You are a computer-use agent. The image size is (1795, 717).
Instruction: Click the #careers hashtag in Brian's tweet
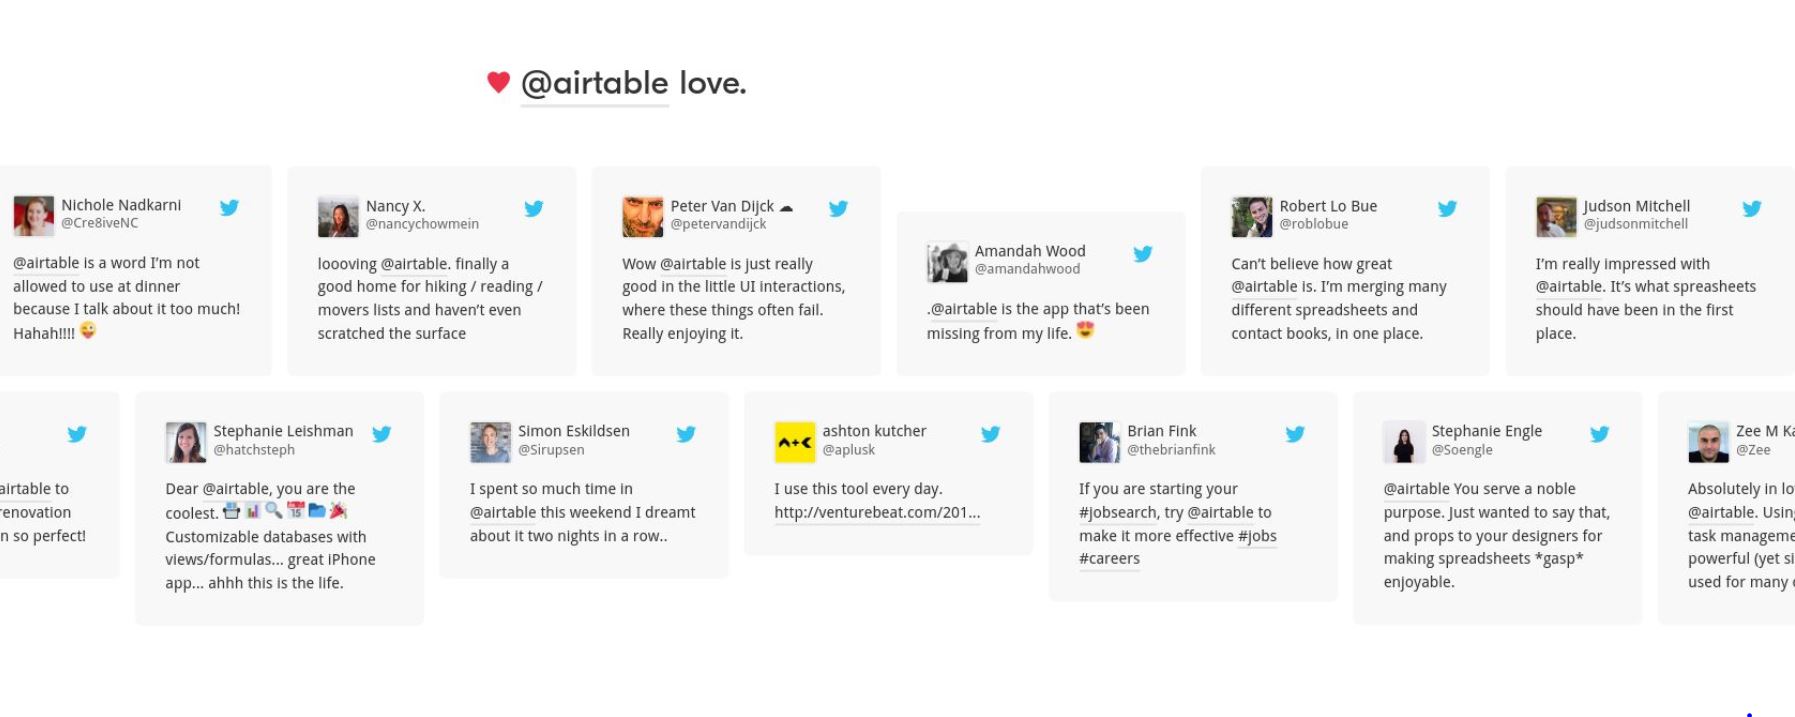tap(1109, 559)
